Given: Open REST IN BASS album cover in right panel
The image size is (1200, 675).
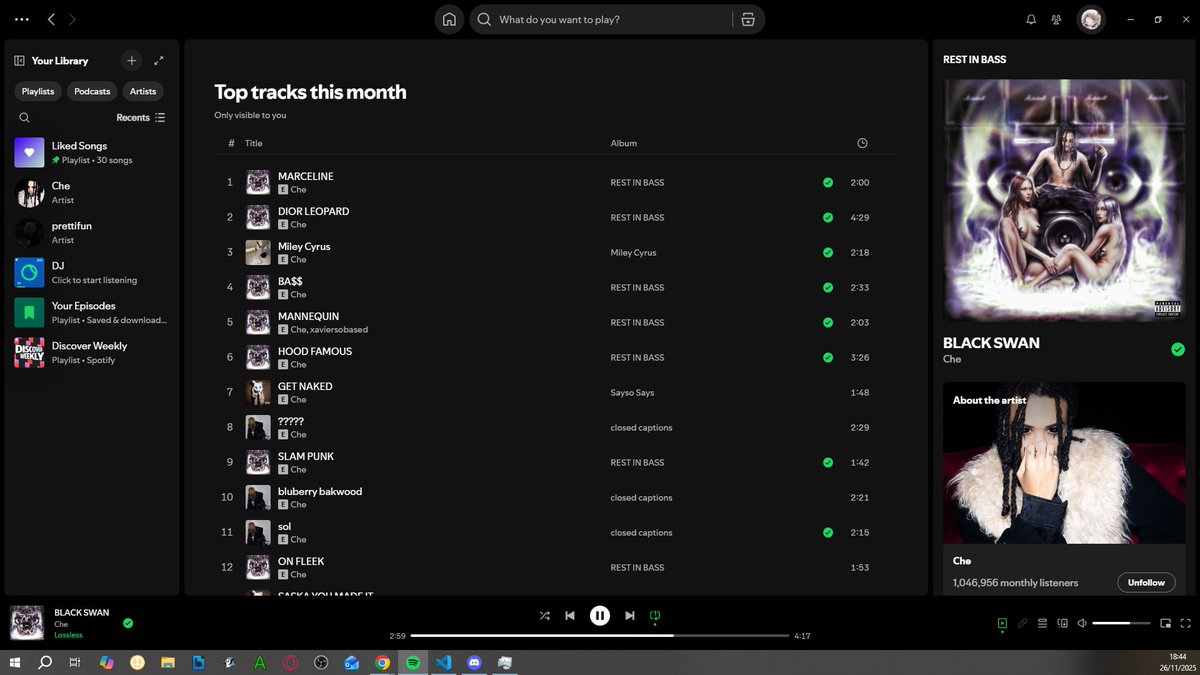Looking at the screenshot, I should (x=1064, y=200).
